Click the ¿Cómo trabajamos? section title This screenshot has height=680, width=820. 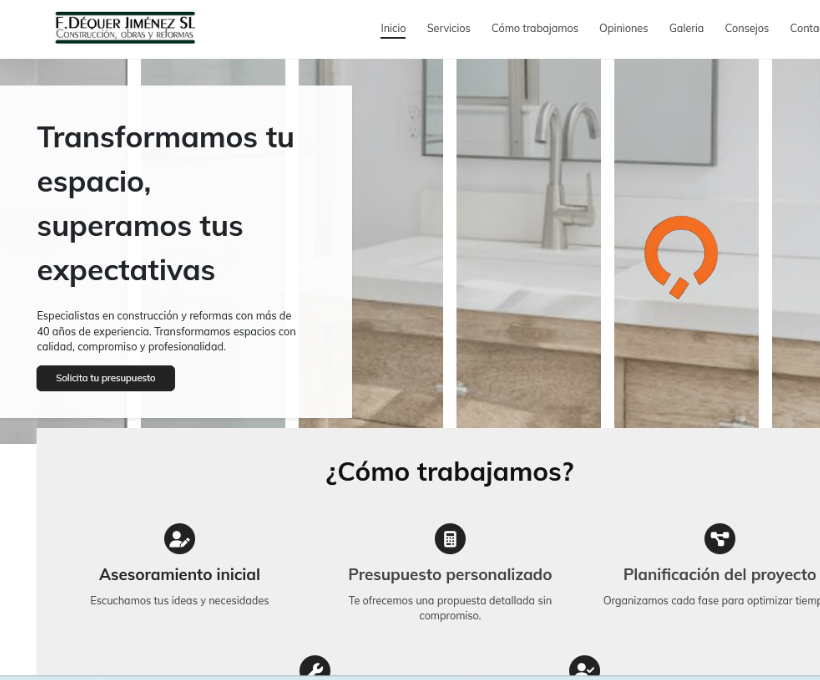point(450,472)
